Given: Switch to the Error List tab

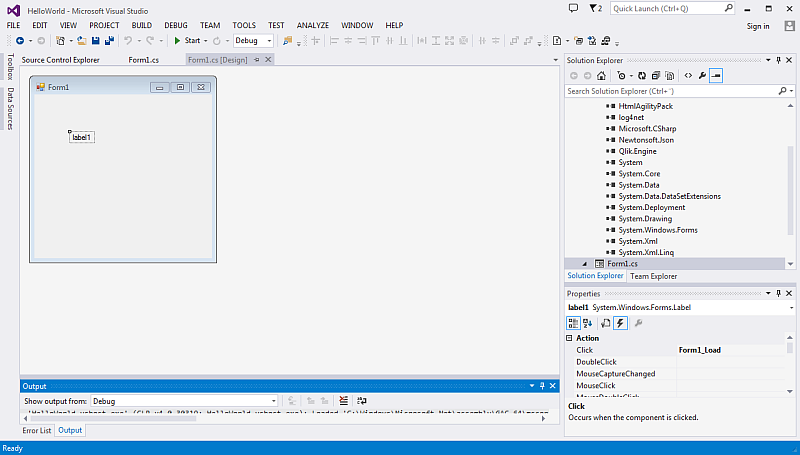Looking at the screenshot, I should [x=37, y=430].
